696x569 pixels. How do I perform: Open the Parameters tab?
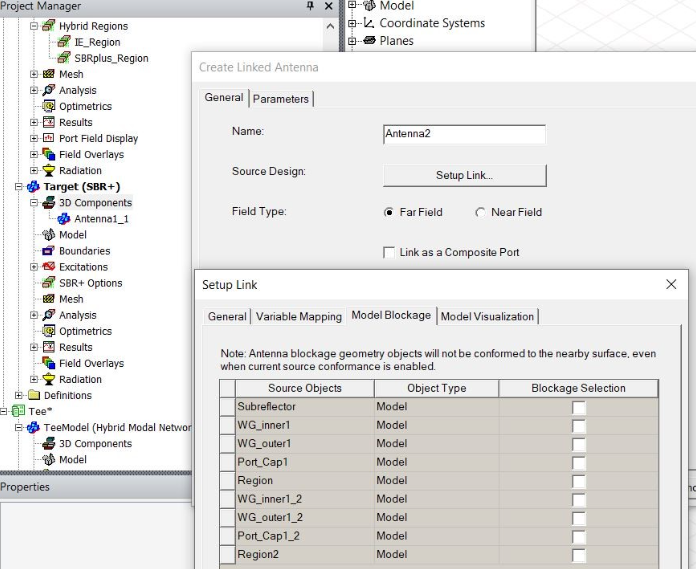tap(281, 98)
